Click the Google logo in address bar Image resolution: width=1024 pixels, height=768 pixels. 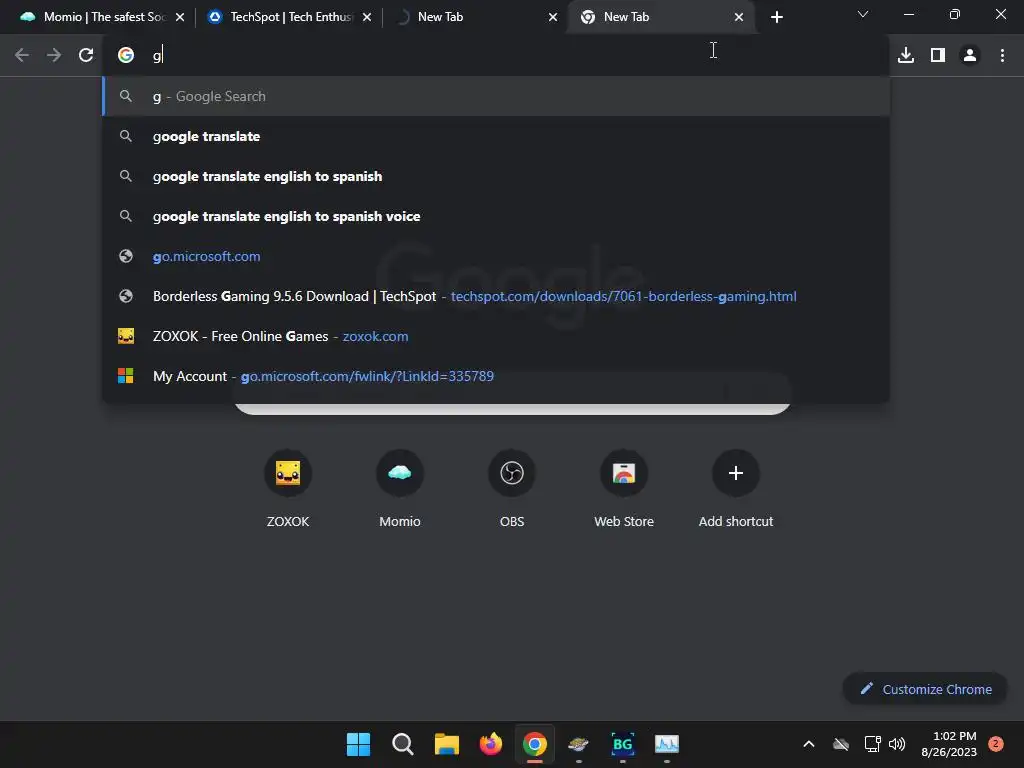pos(126,56)
